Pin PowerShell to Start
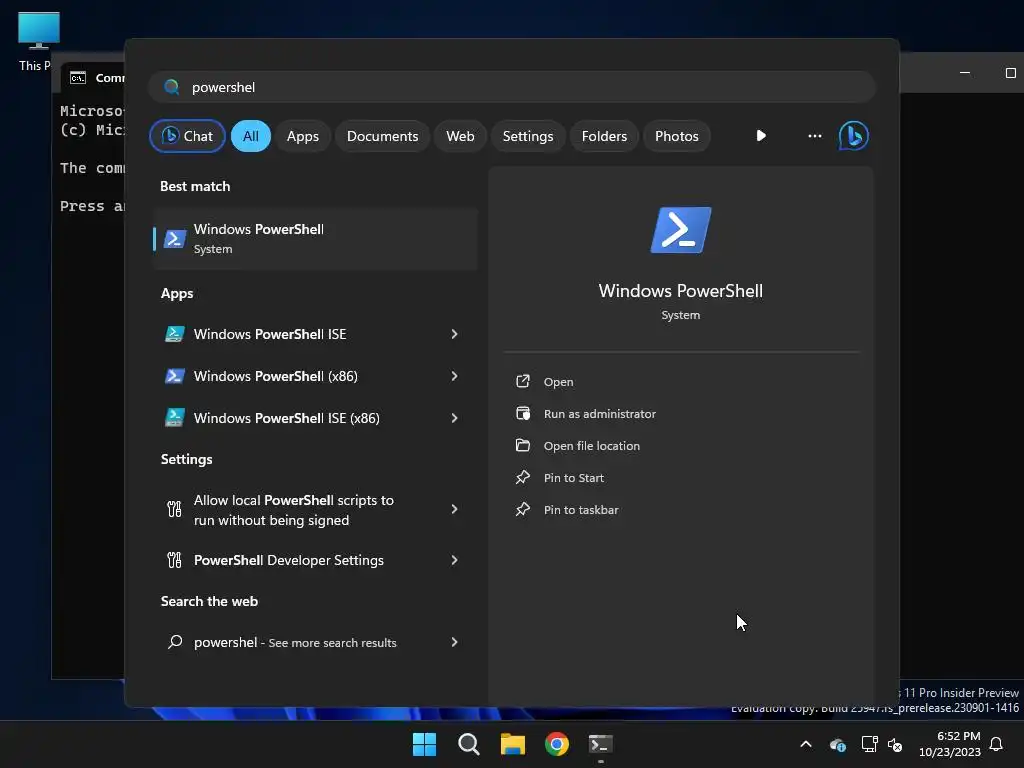The width and height of the screenshot is (1024, 768). tap(573, 478)
